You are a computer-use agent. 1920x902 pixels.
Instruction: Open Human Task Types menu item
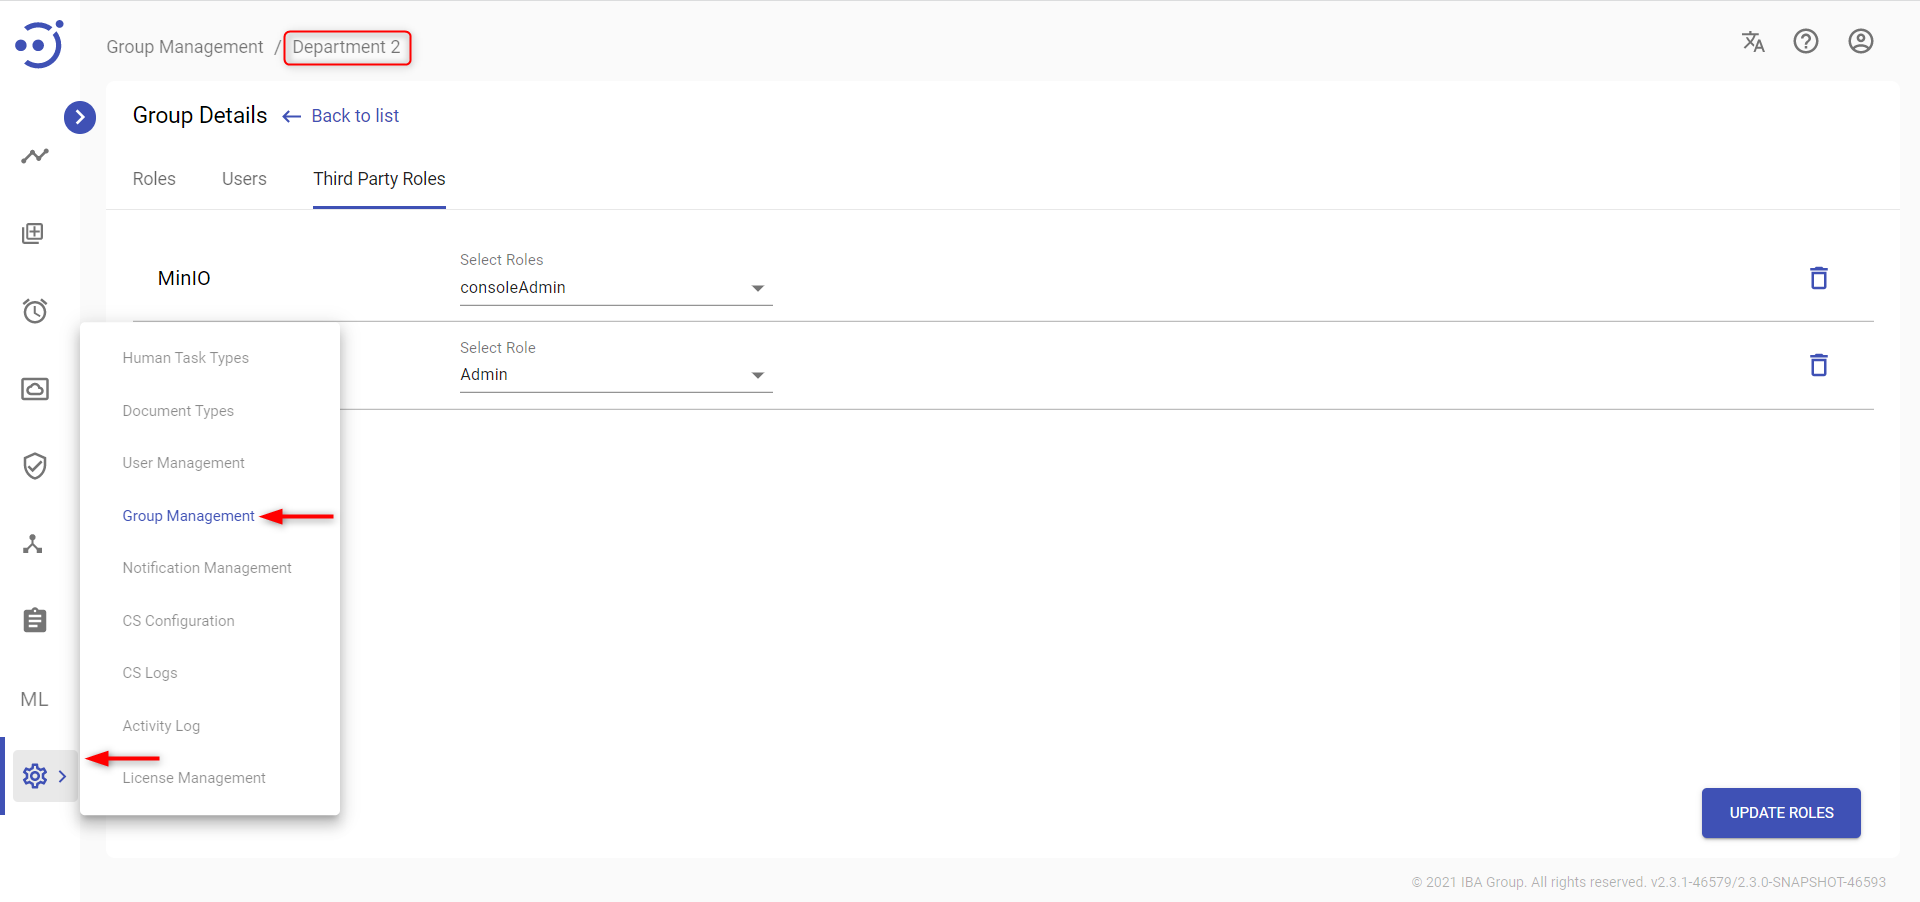coord(186,358)
